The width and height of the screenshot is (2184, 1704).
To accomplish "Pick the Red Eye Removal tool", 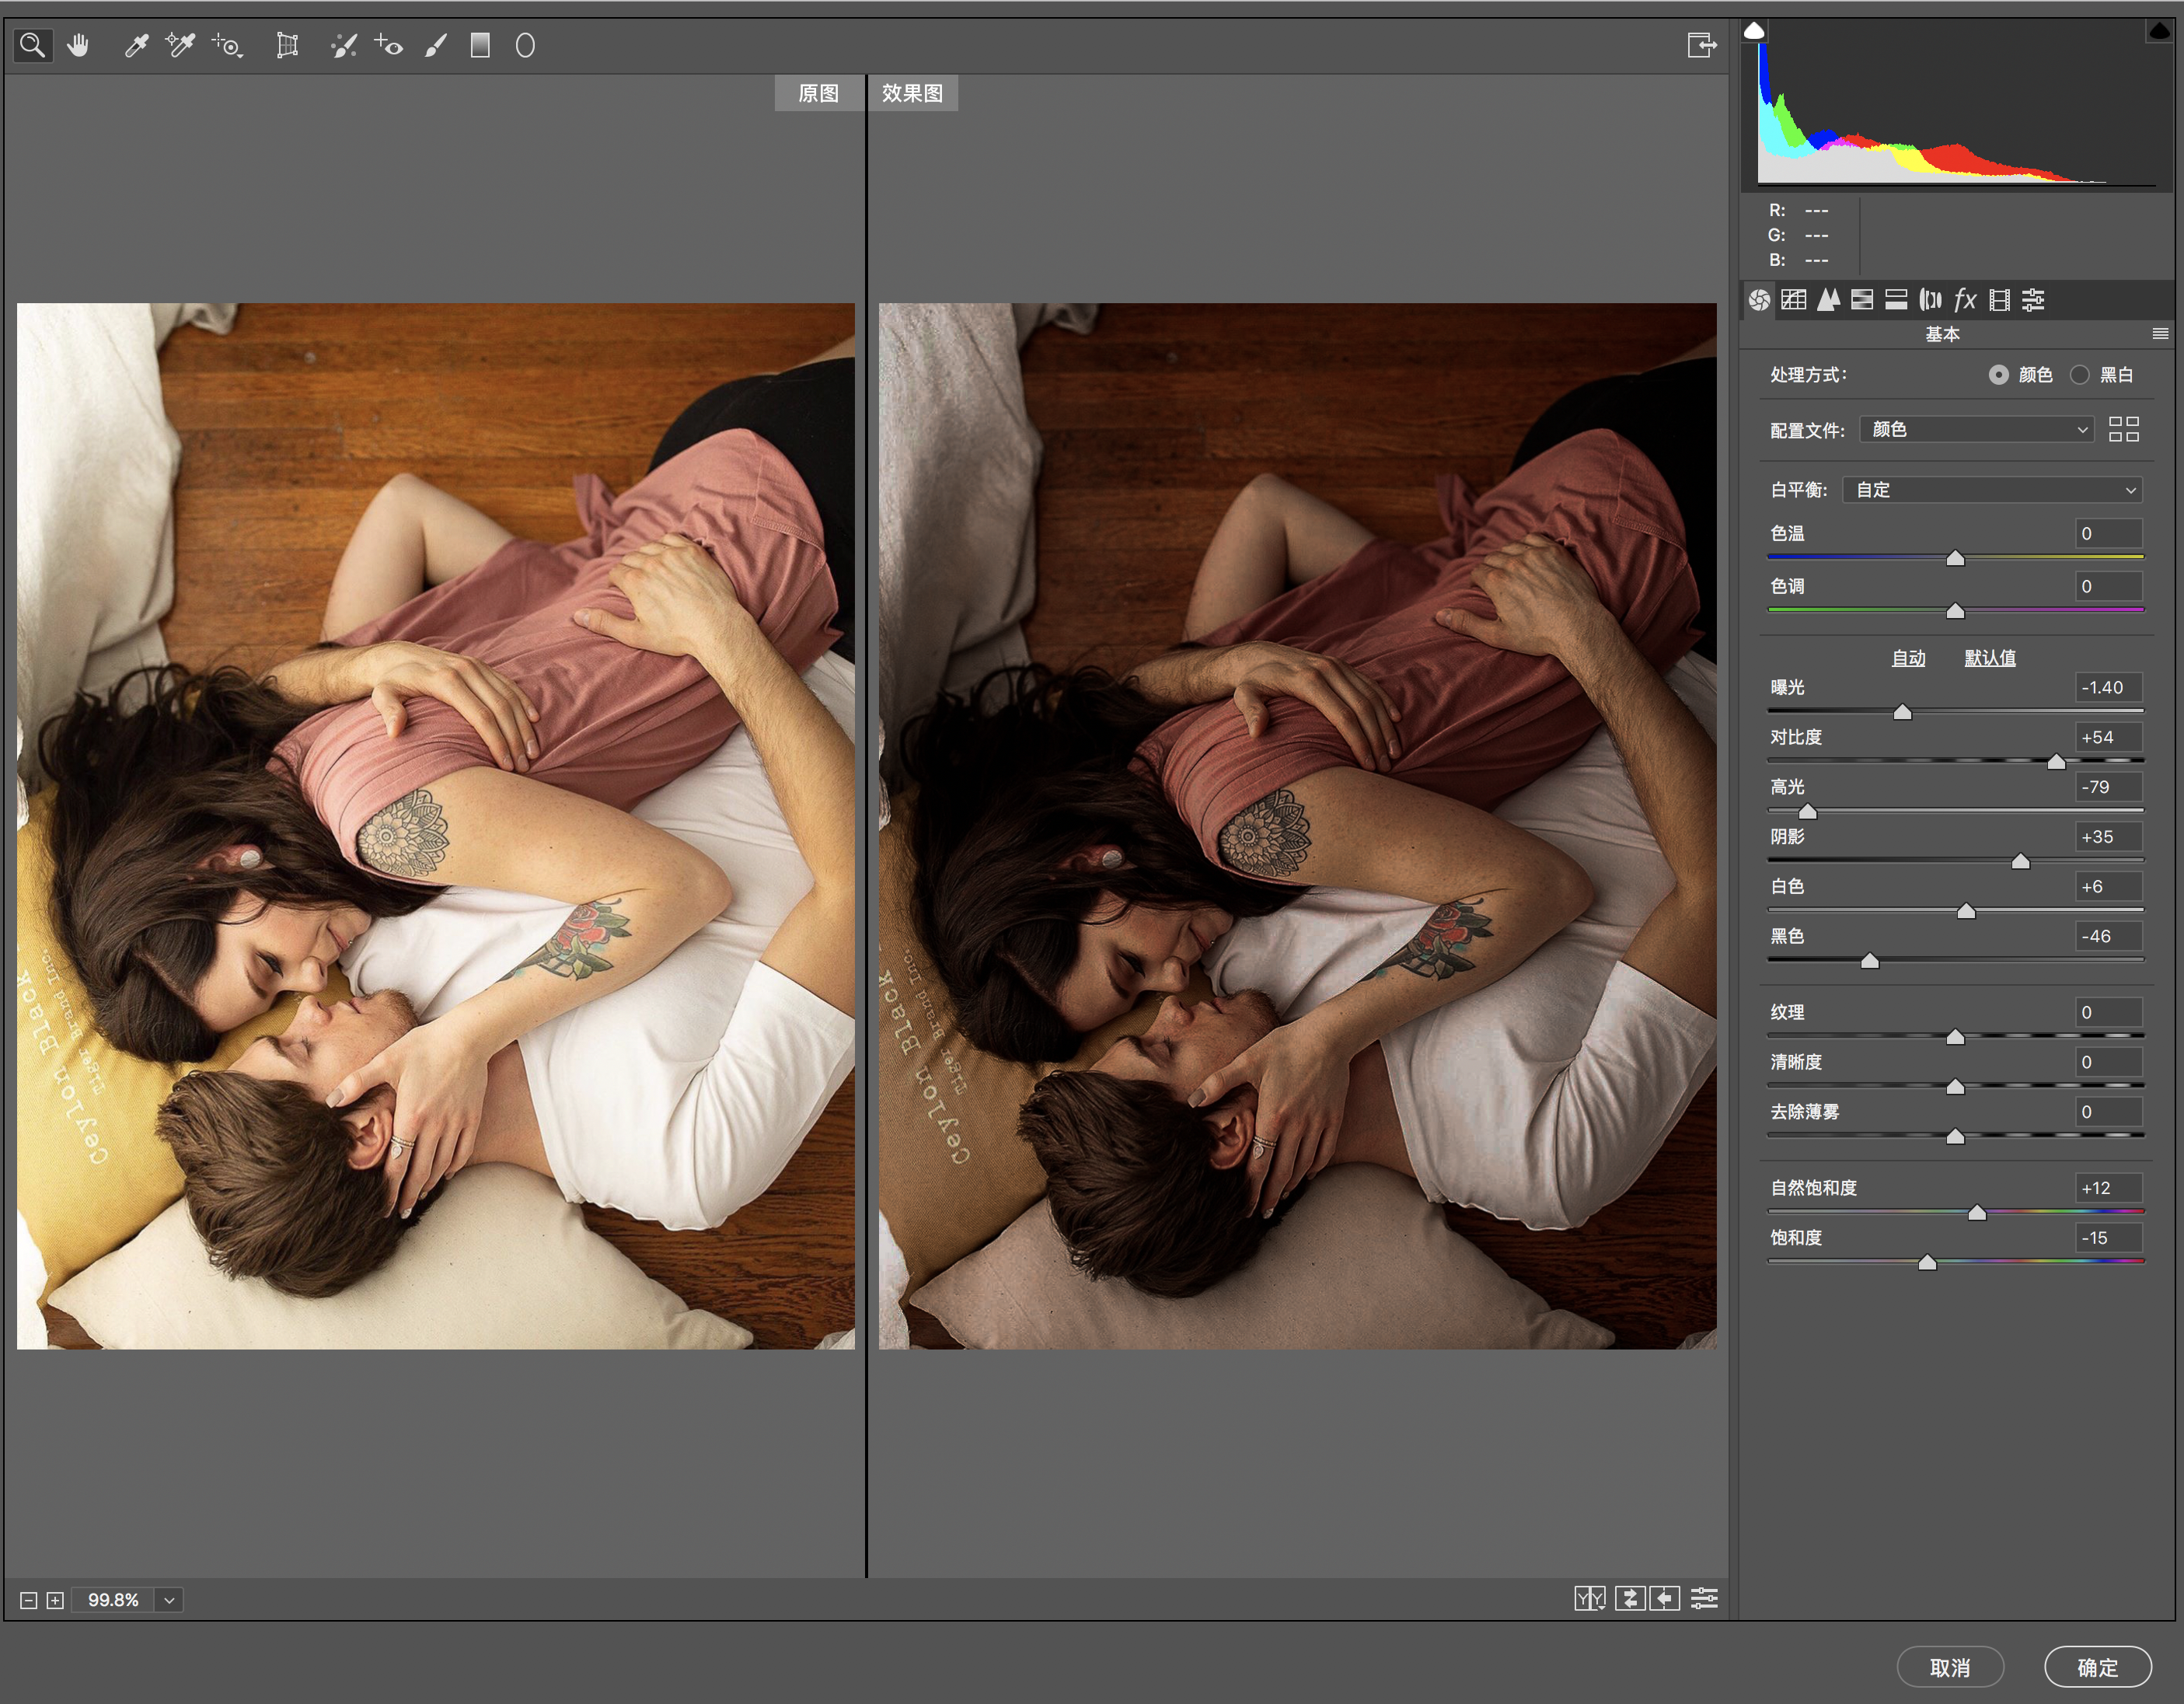I will pos(388,45).
